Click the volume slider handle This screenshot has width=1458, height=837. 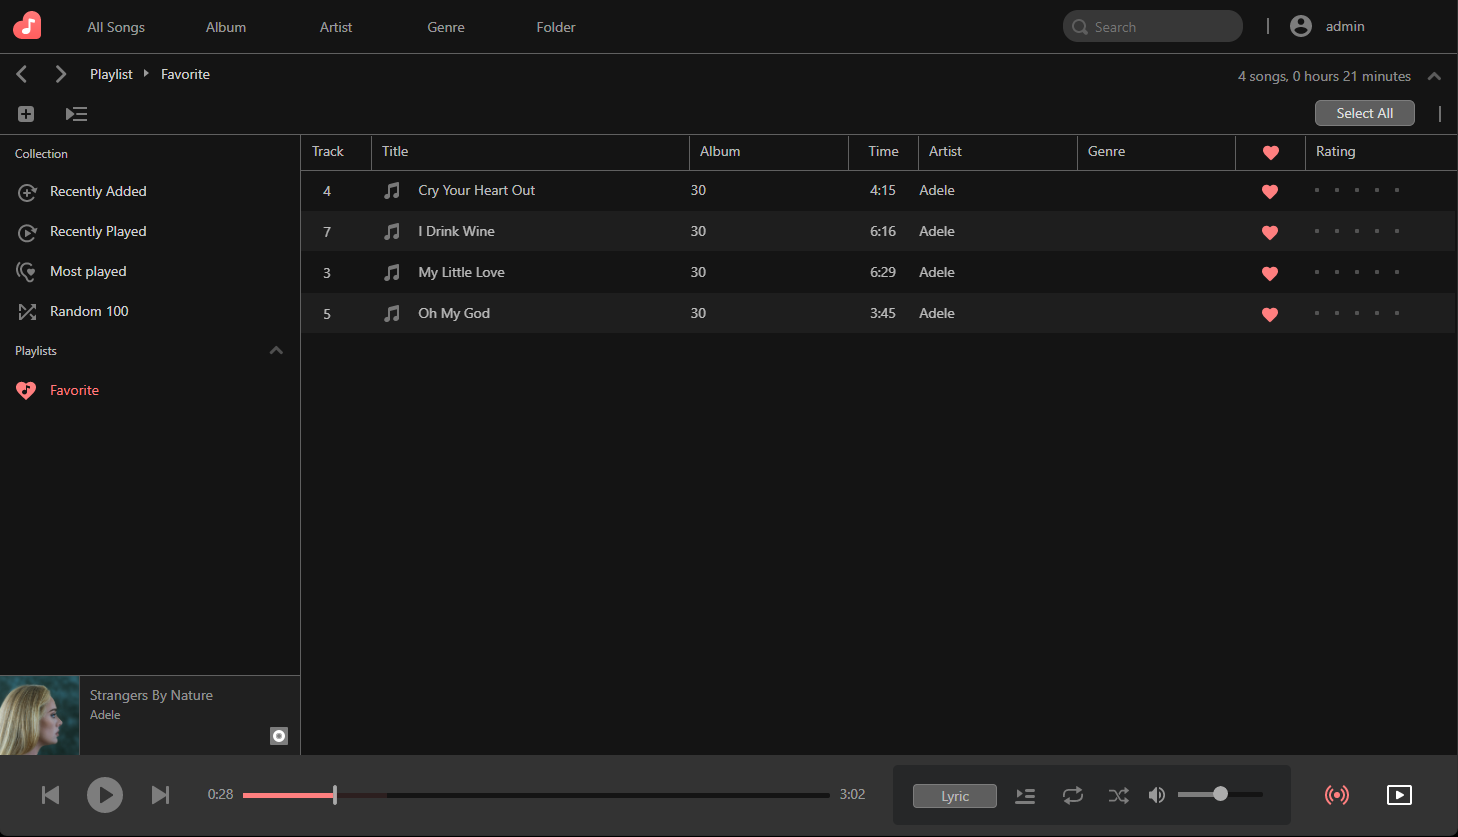(x=1220, y=794)
